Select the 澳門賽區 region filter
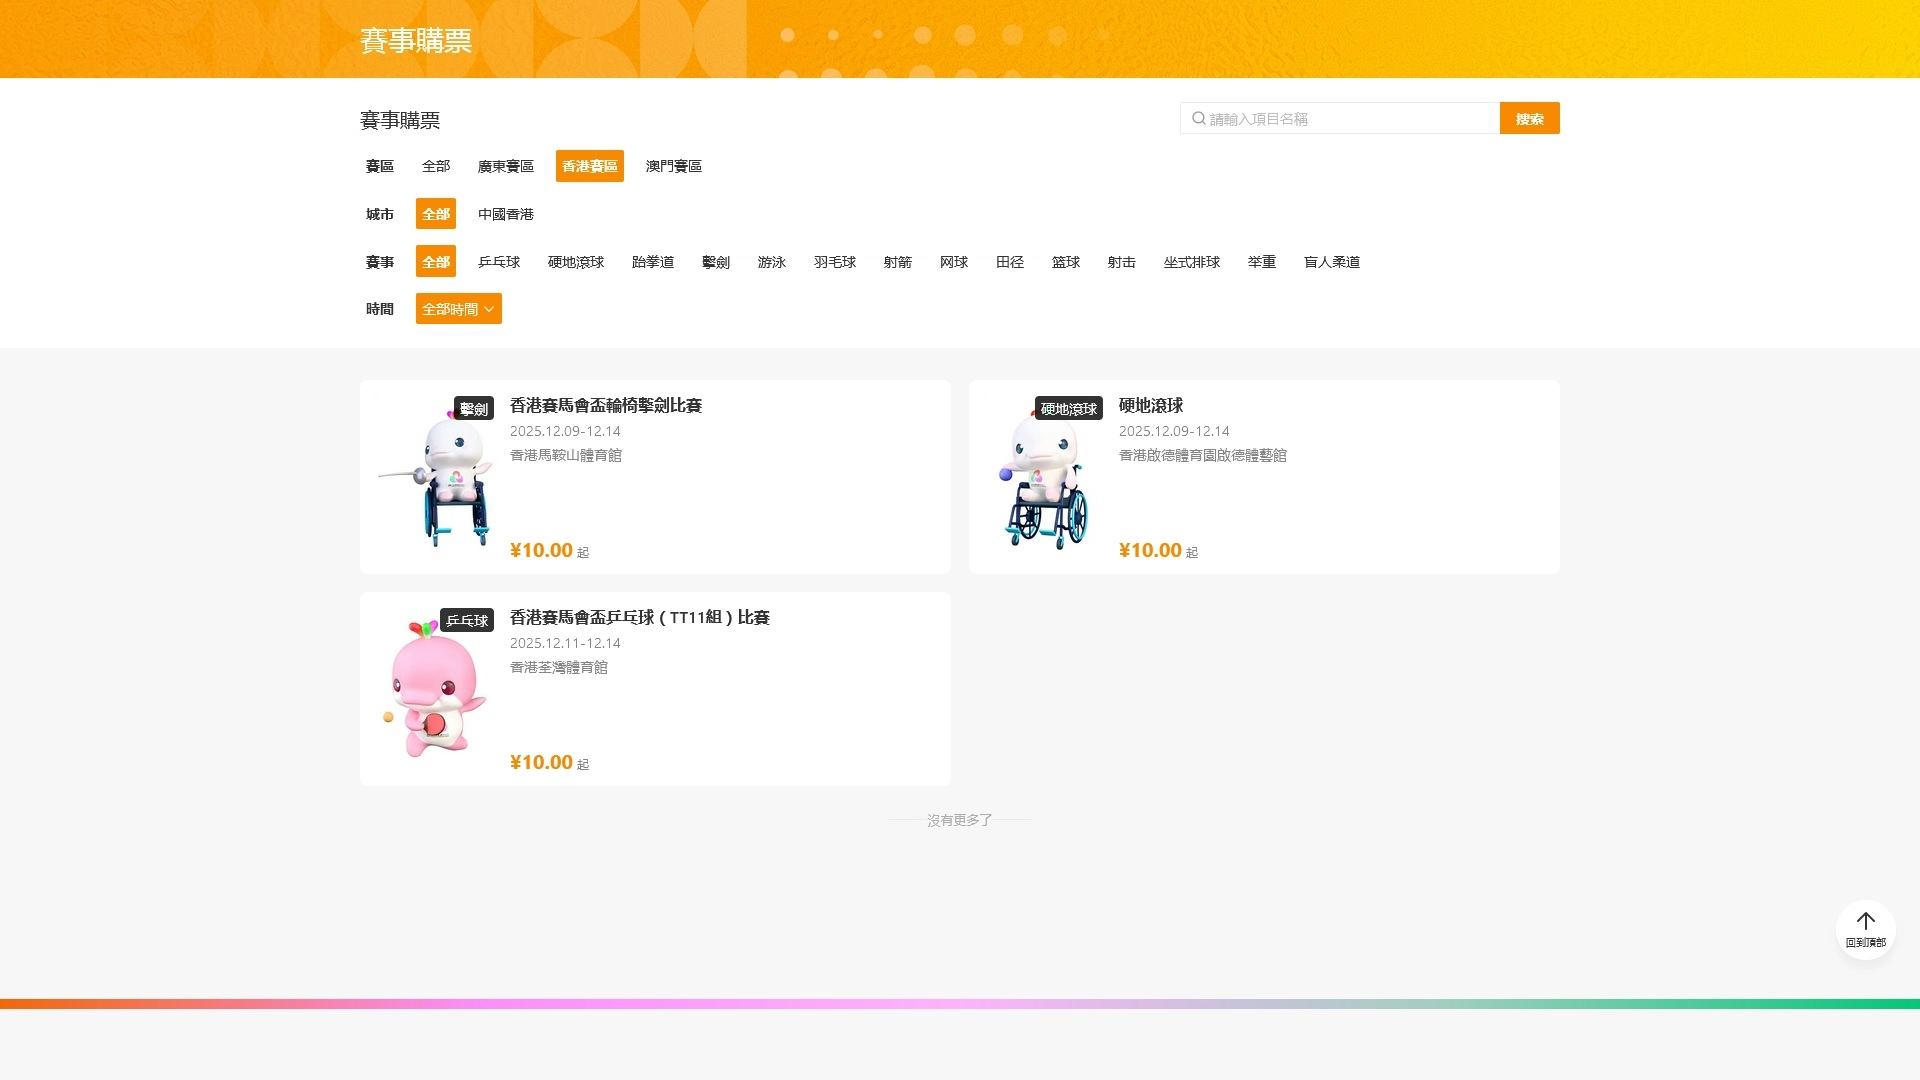The width and height of the screenshot is (1920, 1080). tap(673, 166)
